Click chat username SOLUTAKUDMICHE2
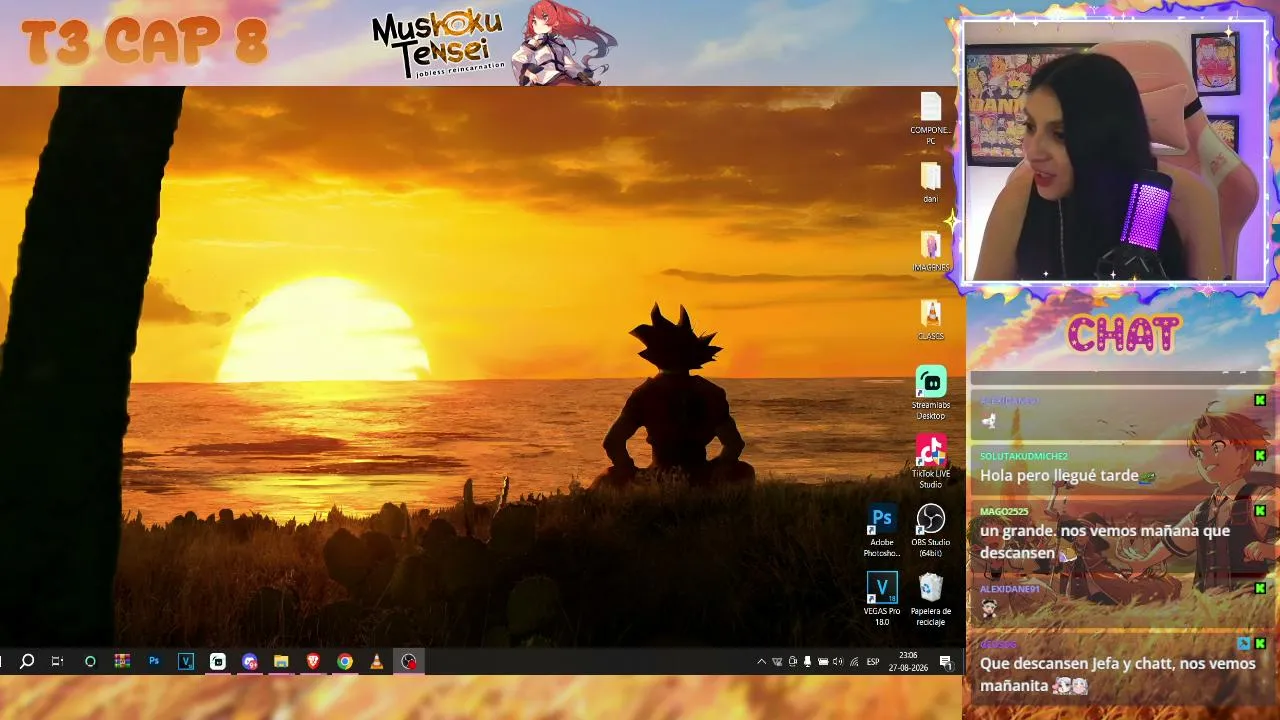 (x=1024, y=456)
